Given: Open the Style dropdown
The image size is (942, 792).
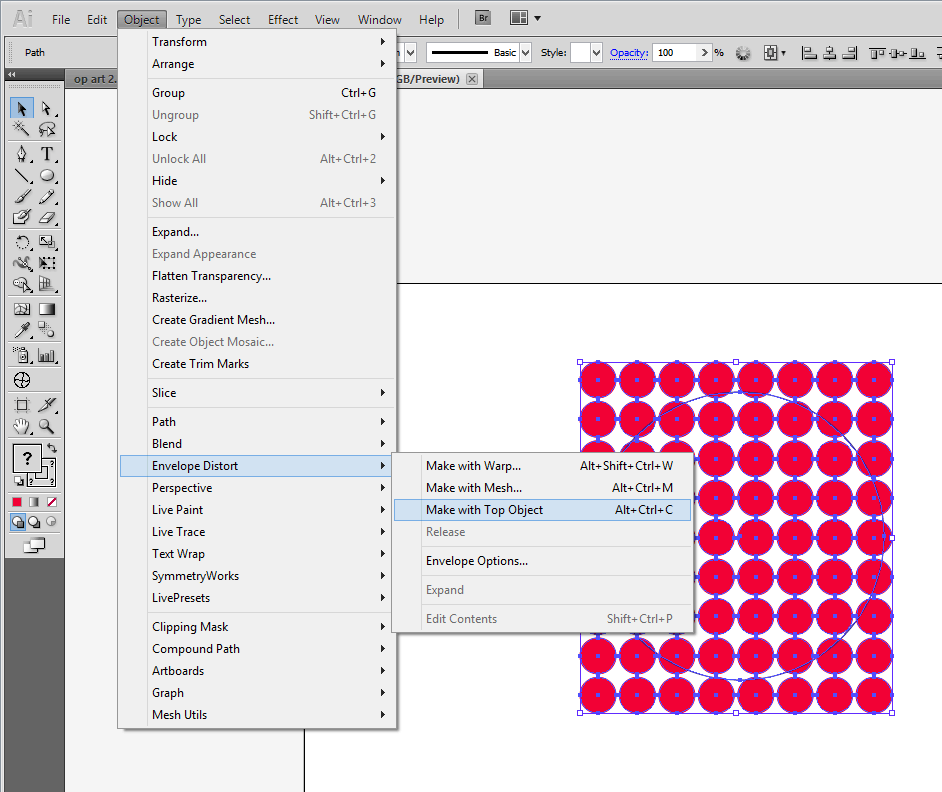Looking at the screenshot, I should 596,52.
